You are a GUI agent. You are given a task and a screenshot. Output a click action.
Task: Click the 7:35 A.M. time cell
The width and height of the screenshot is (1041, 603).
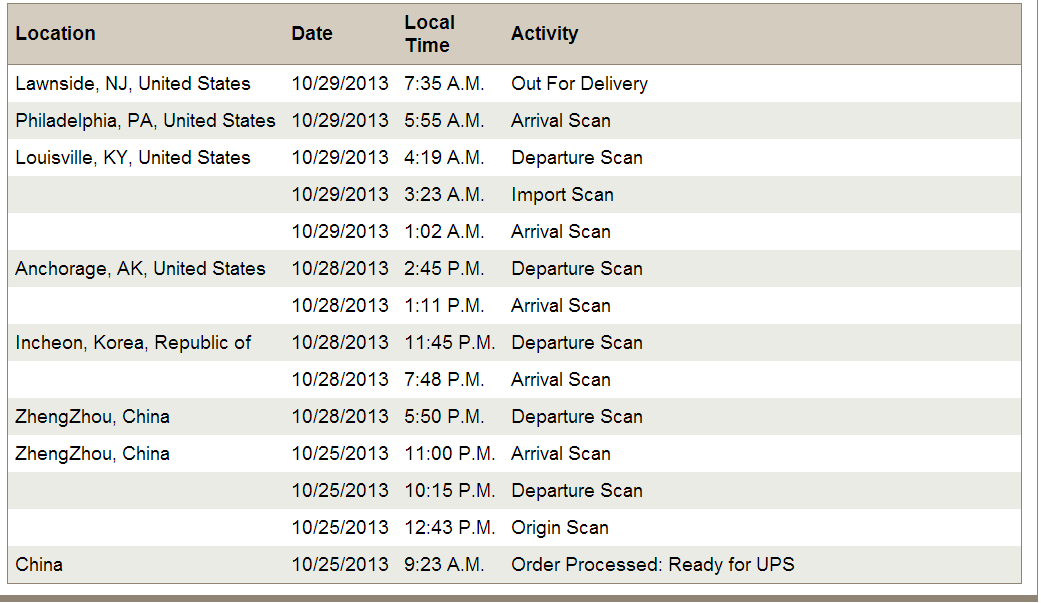pos(444,84)
